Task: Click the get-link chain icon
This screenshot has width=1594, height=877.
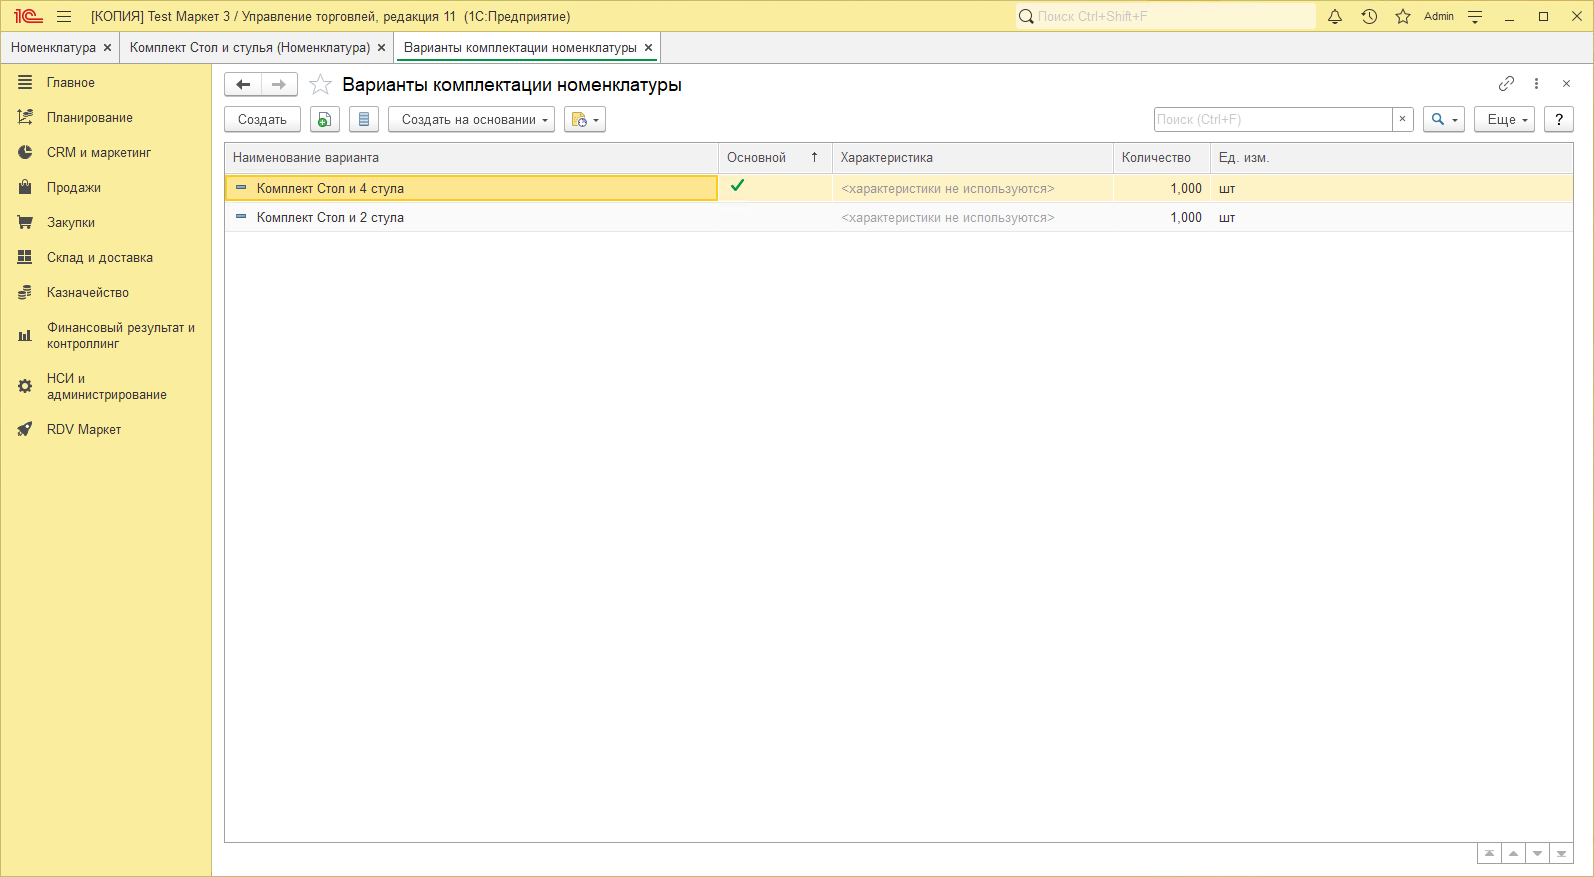Action: [1506, 84]
